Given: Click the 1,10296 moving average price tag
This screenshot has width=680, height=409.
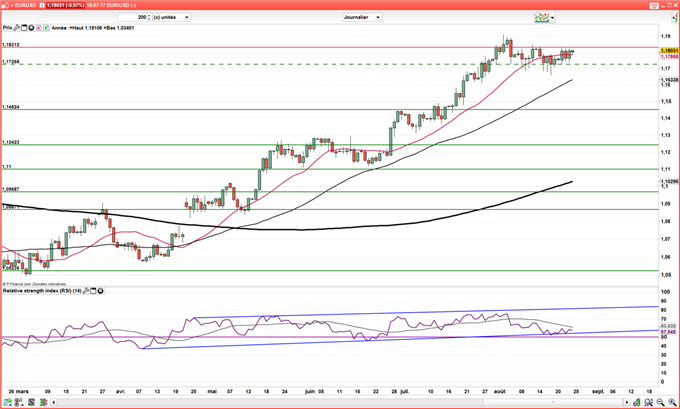Looking at the screenshot, I should point(669,181).
